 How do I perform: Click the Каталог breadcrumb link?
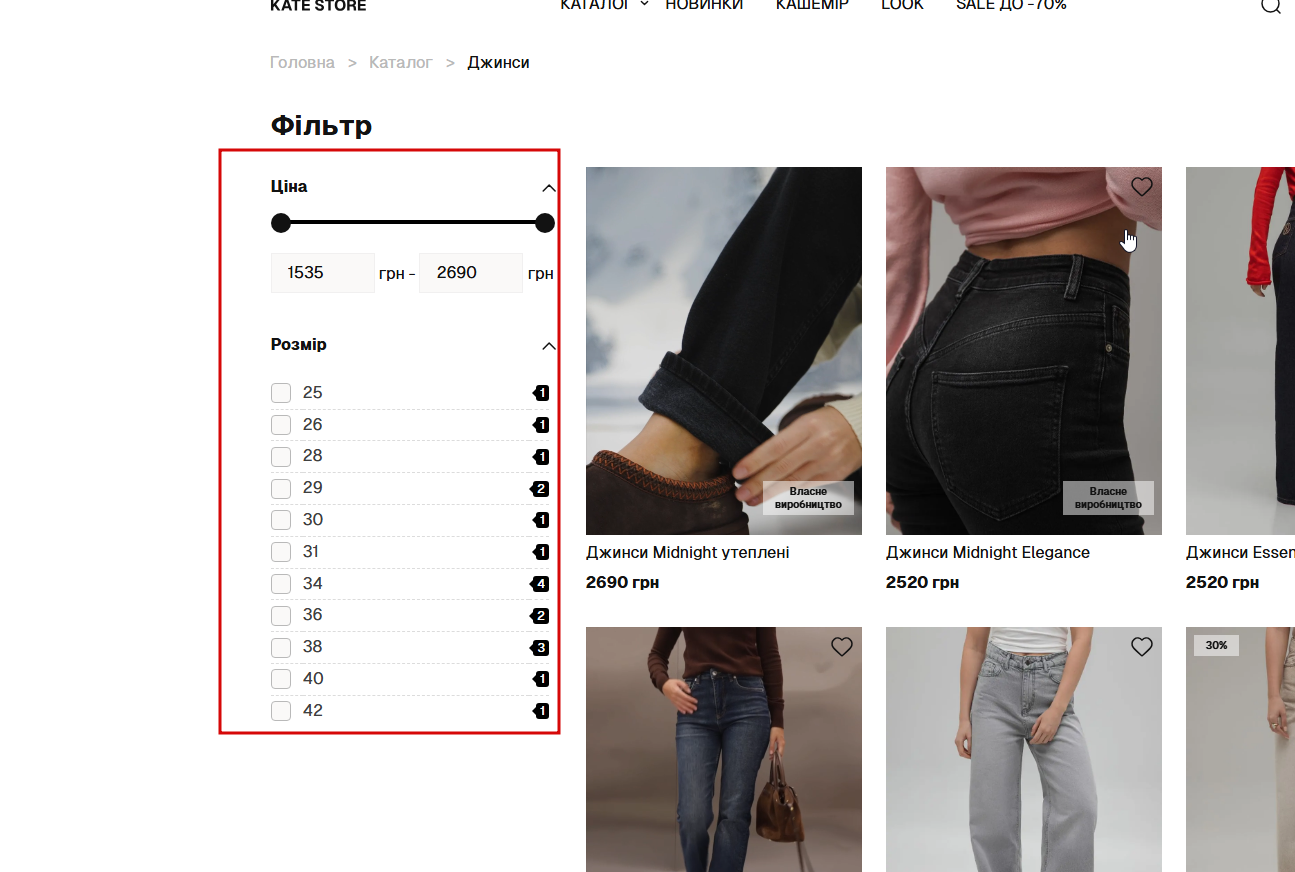tap(401, 63)
